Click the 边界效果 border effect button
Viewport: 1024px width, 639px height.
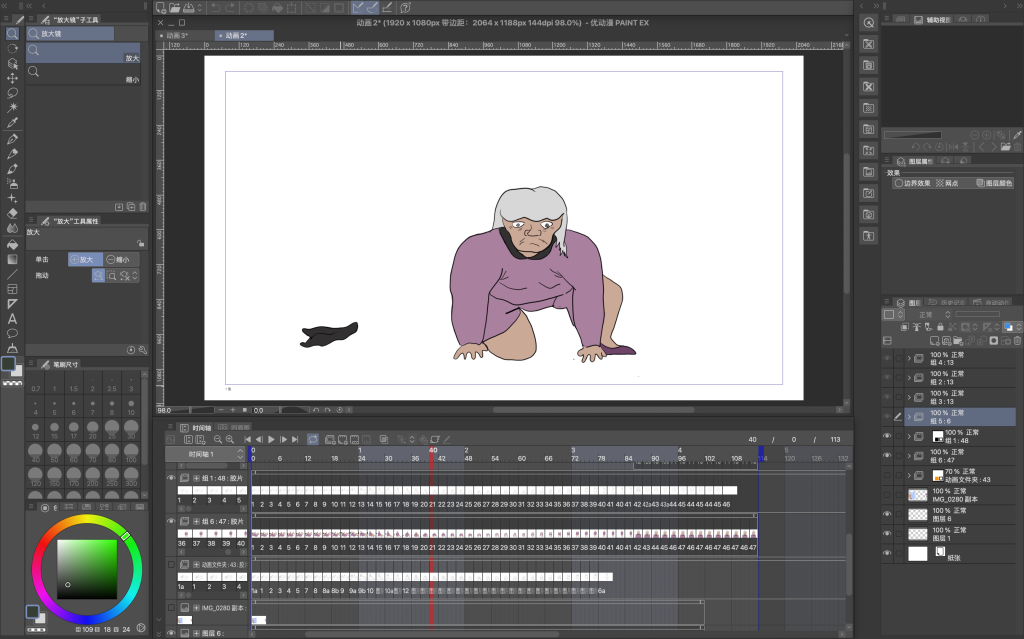click(x=913, y=184)
